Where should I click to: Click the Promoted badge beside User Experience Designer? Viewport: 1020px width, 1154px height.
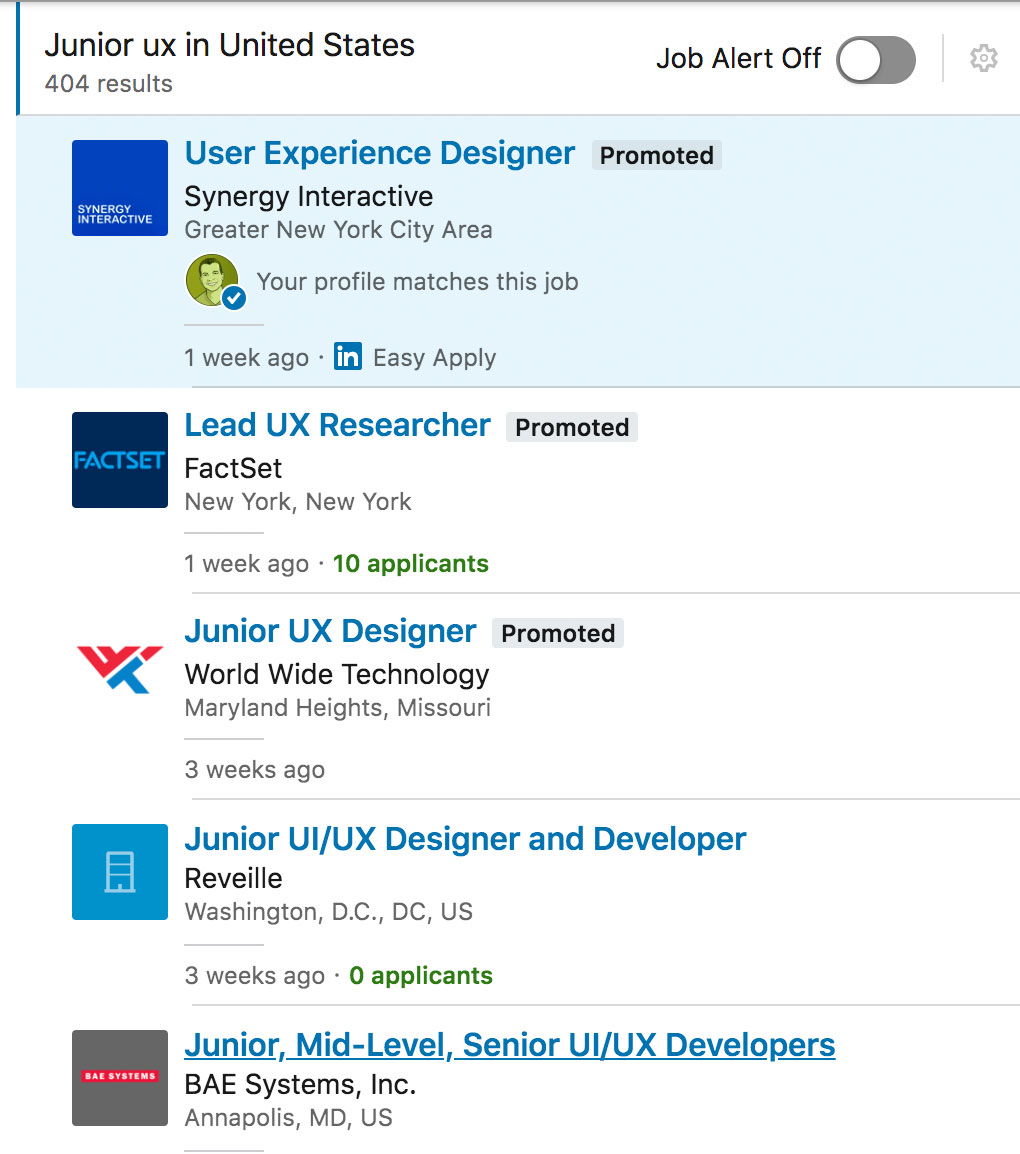point(656,155)
